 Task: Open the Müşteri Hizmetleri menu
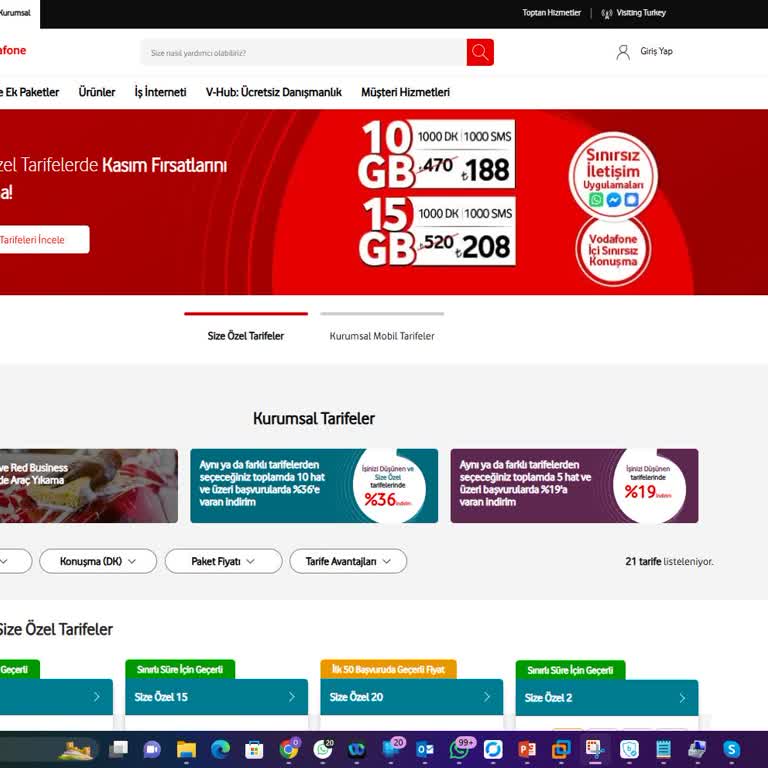(406, 92)
